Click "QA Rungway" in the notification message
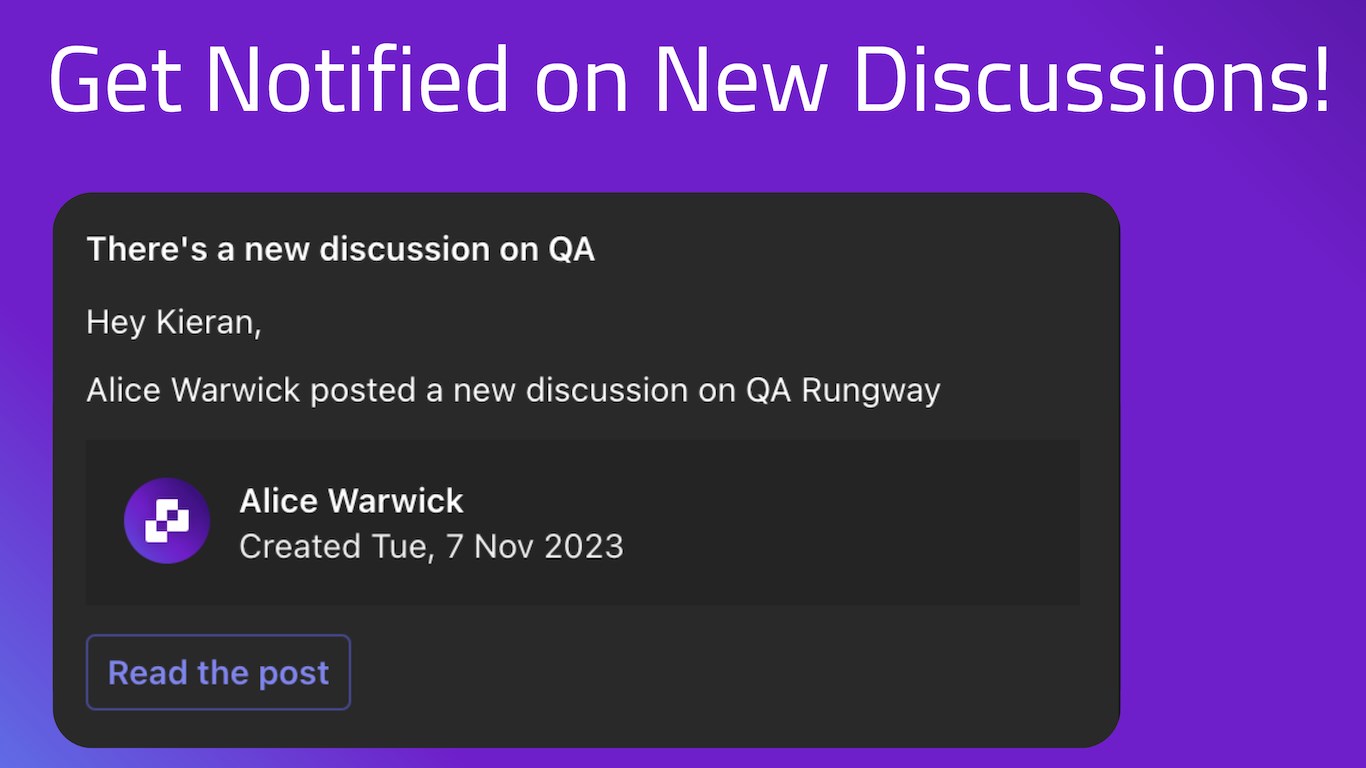Viewport: 1366px width, 768px height. click(843, 390)
